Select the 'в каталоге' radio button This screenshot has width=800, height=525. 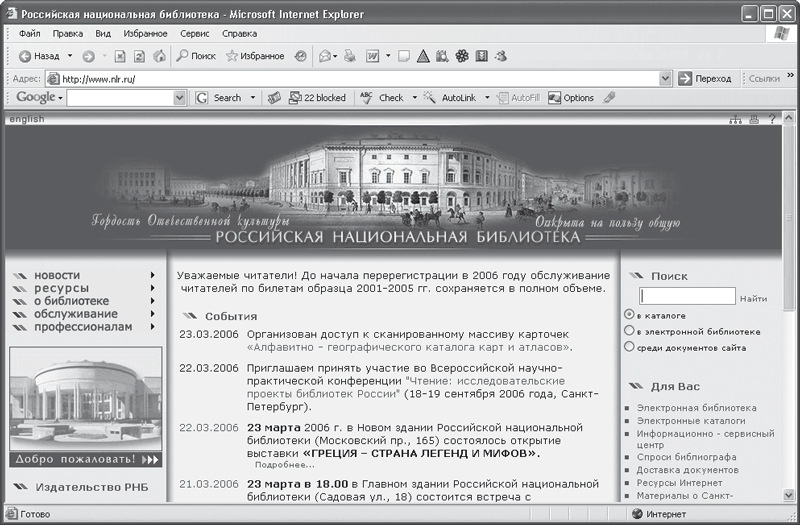[629, 315]
